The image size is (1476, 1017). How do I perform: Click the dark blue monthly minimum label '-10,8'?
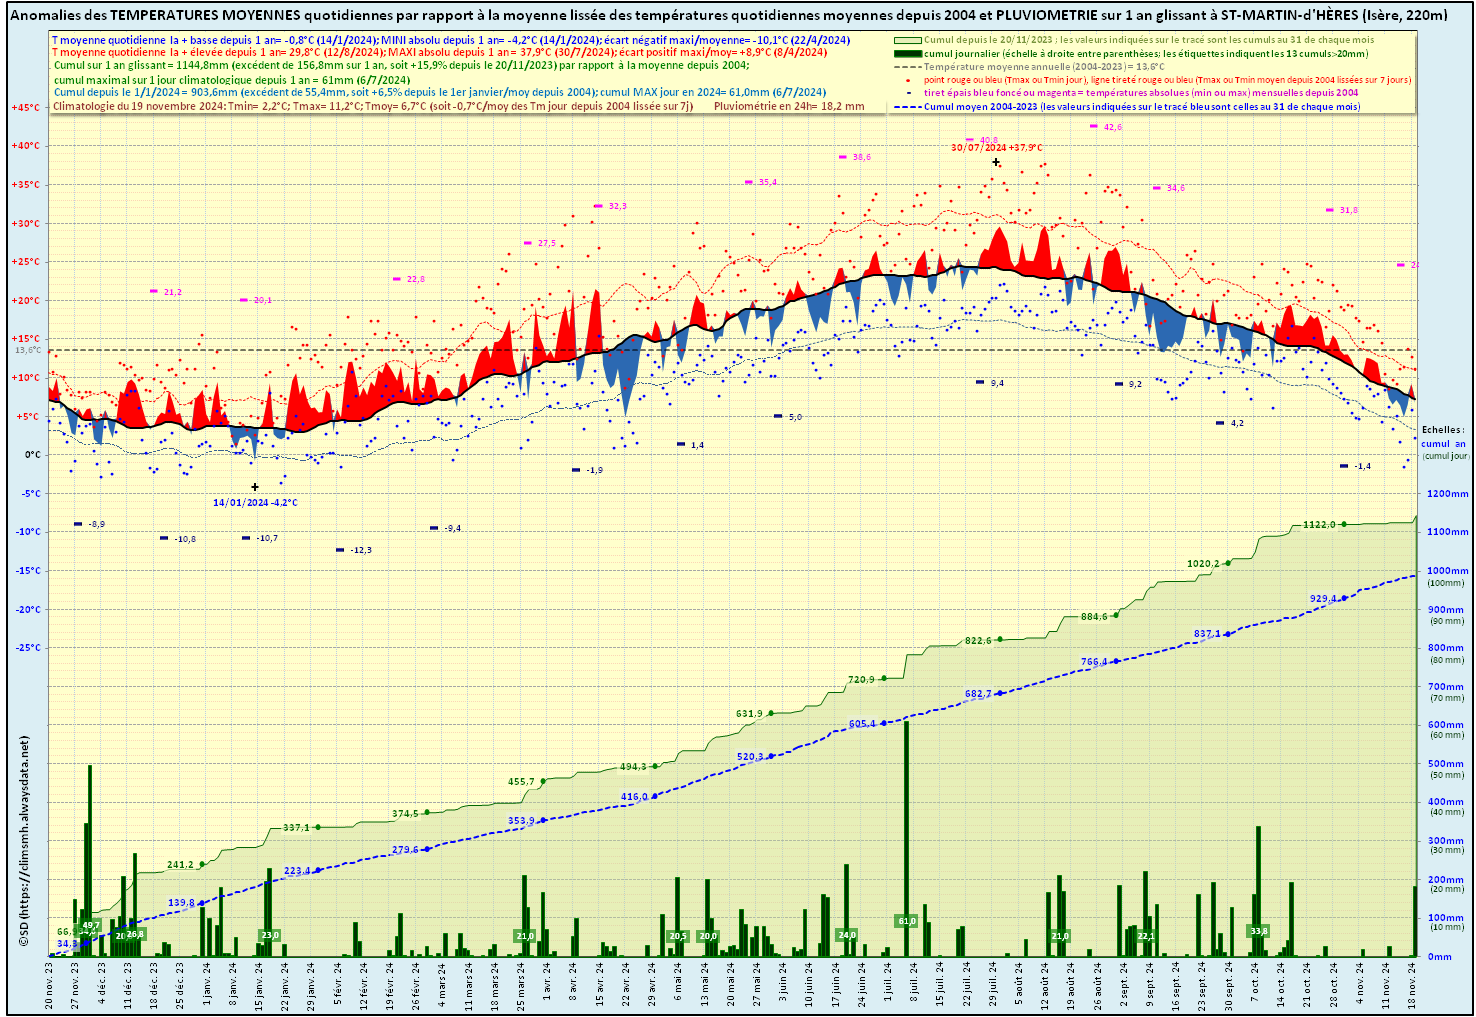point(184,539)
